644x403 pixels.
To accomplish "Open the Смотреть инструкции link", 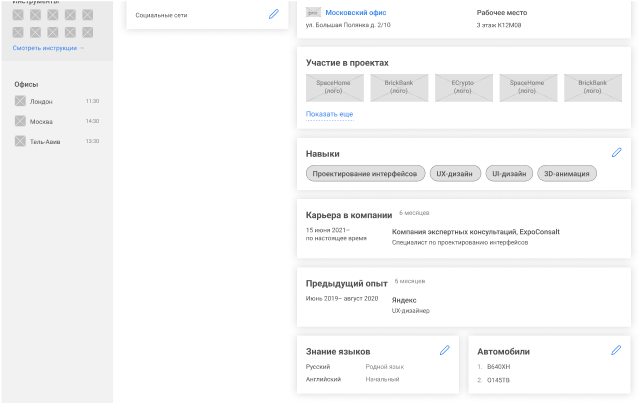I will 48,48.
